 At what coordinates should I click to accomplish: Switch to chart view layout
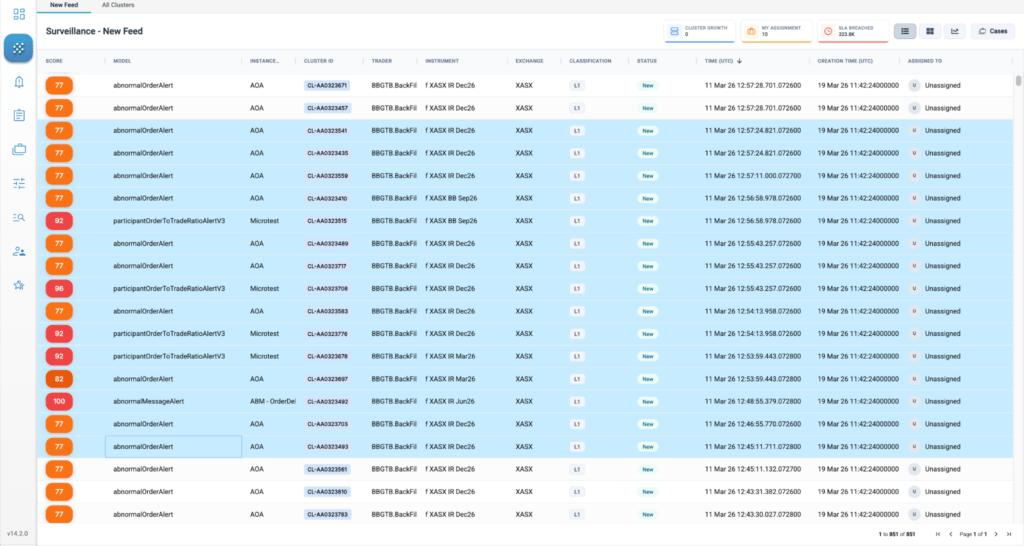955,31
